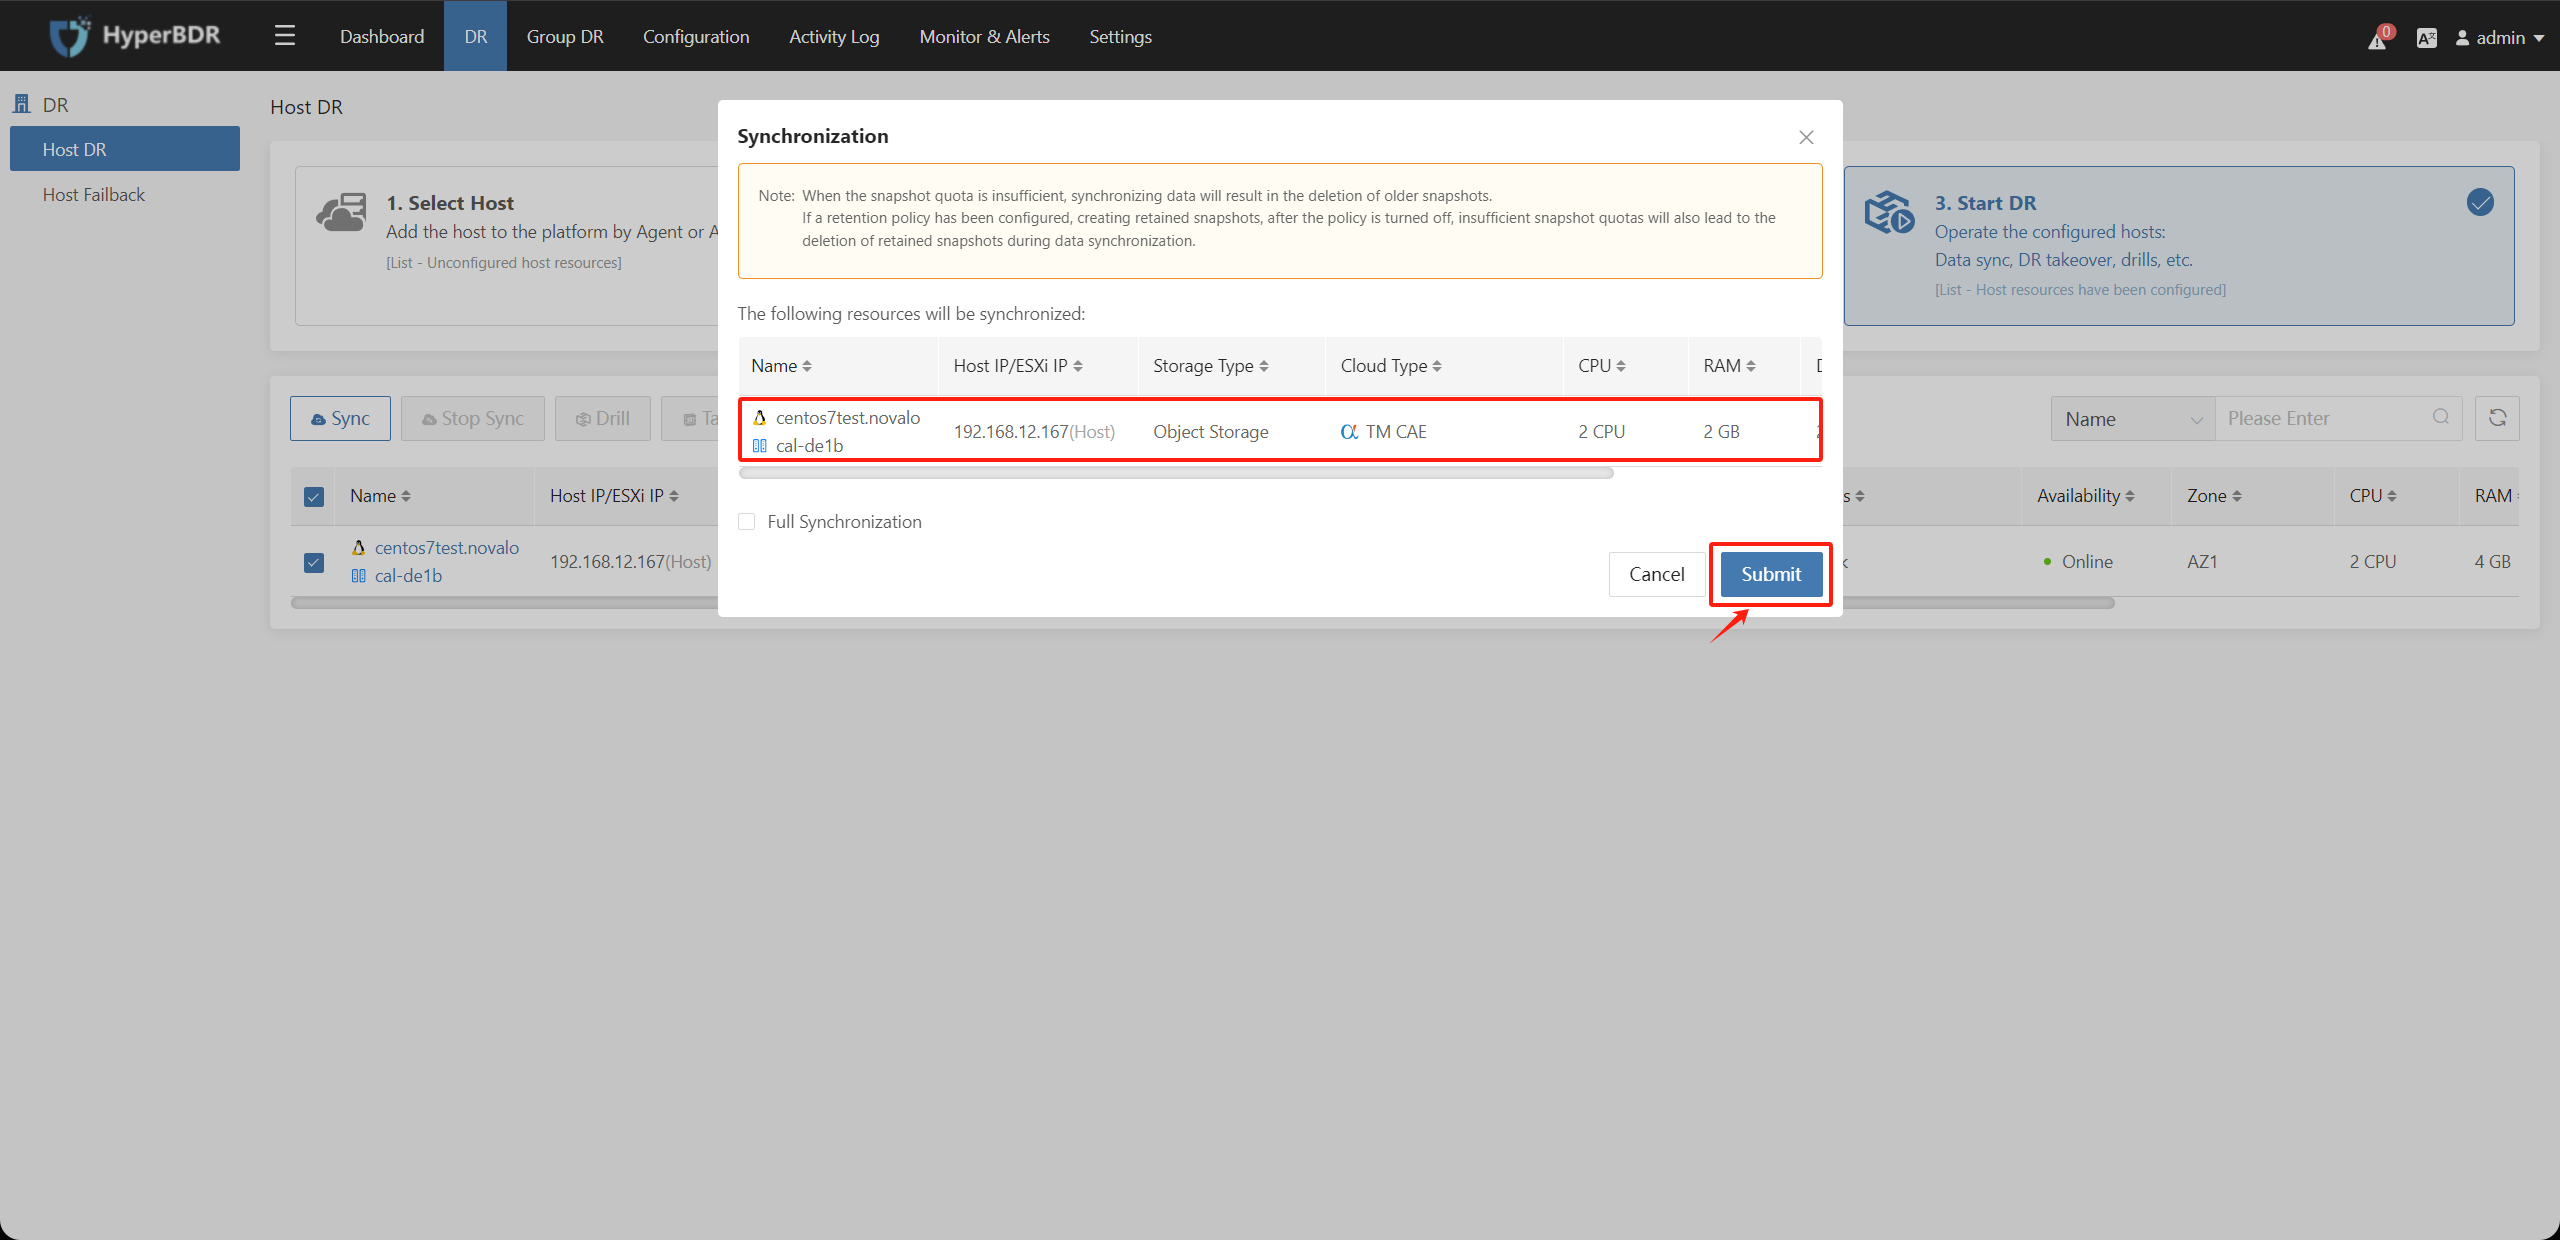This screenshot has height=1240, width=2560.
Task: Submit the synchronization
Action: pos(1771,574)
